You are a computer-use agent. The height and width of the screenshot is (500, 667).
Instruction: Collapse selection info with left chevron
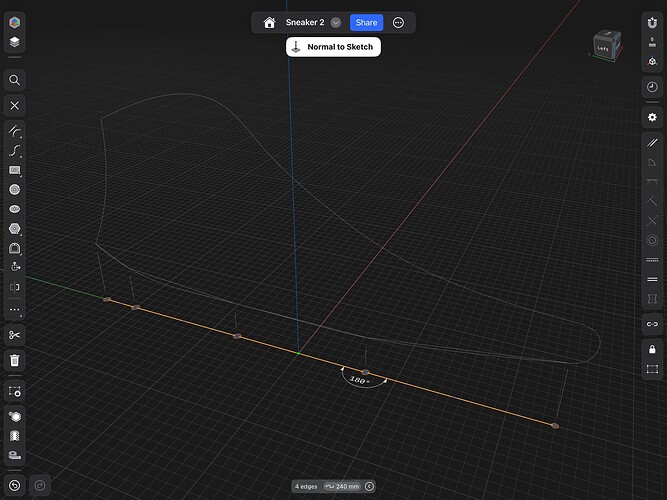pos(369,486)
